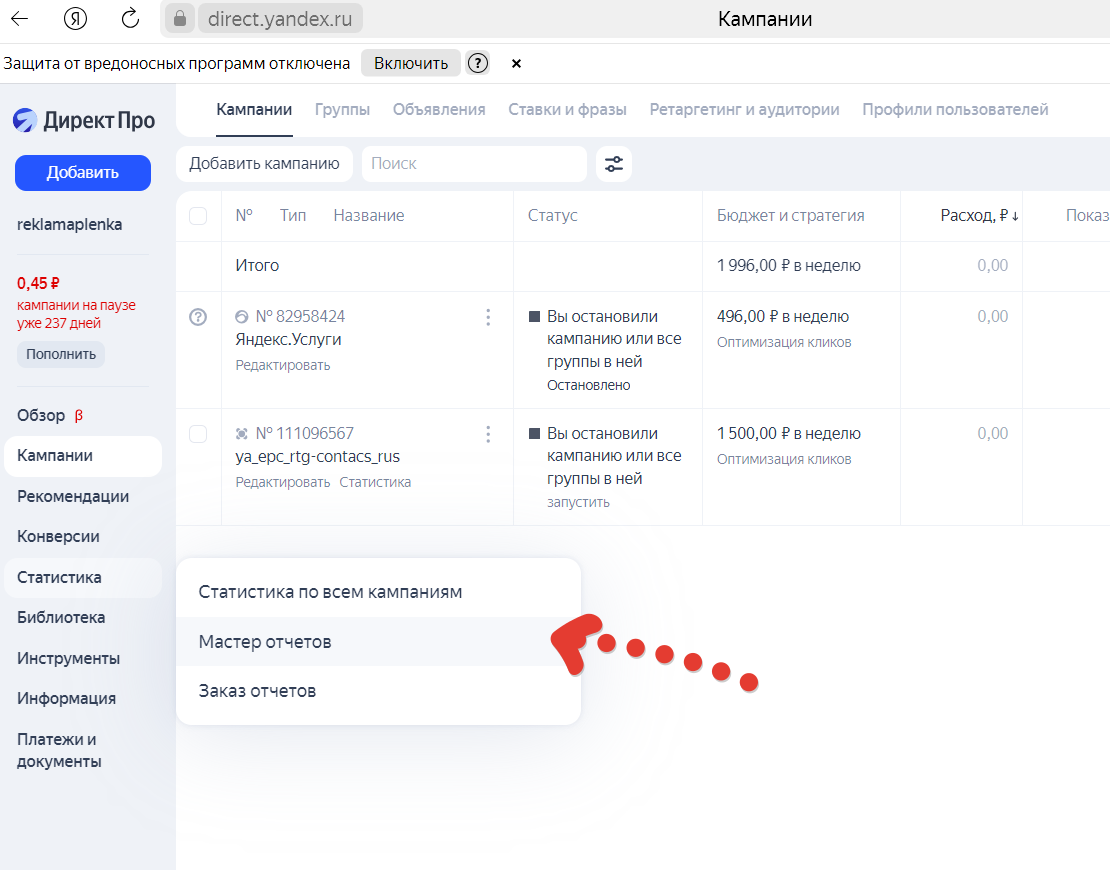Click campaign type icon for № 82958424

coord(241,317)
